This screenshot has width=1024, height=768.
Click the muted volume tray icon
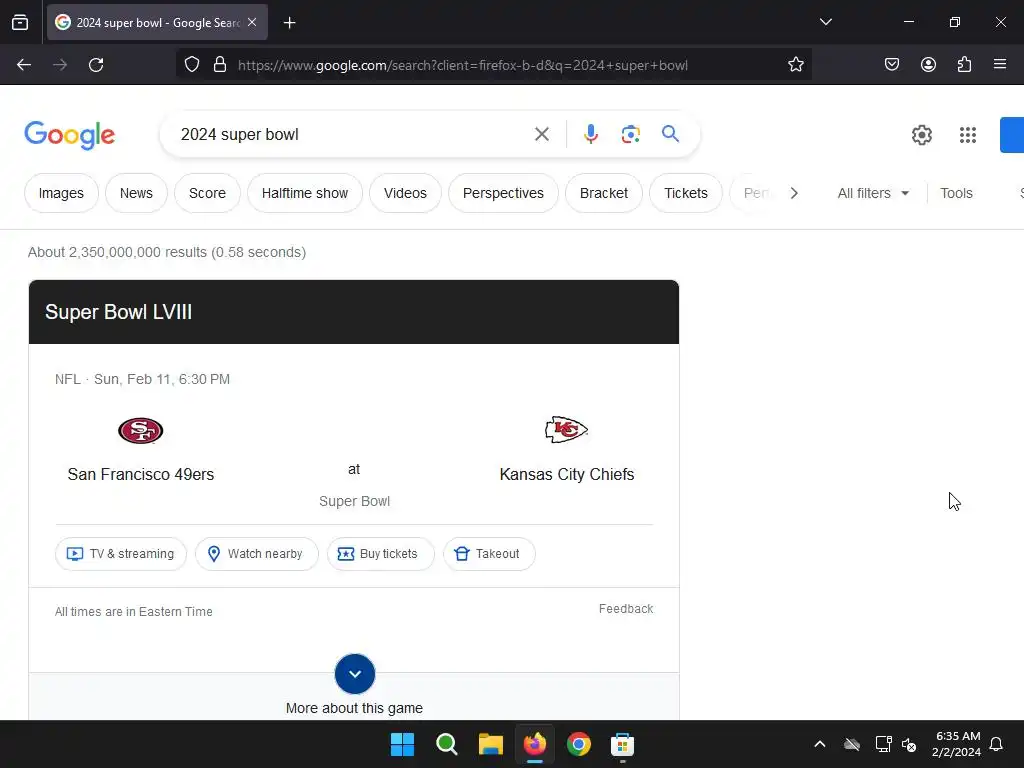click(x=908, y=744)
